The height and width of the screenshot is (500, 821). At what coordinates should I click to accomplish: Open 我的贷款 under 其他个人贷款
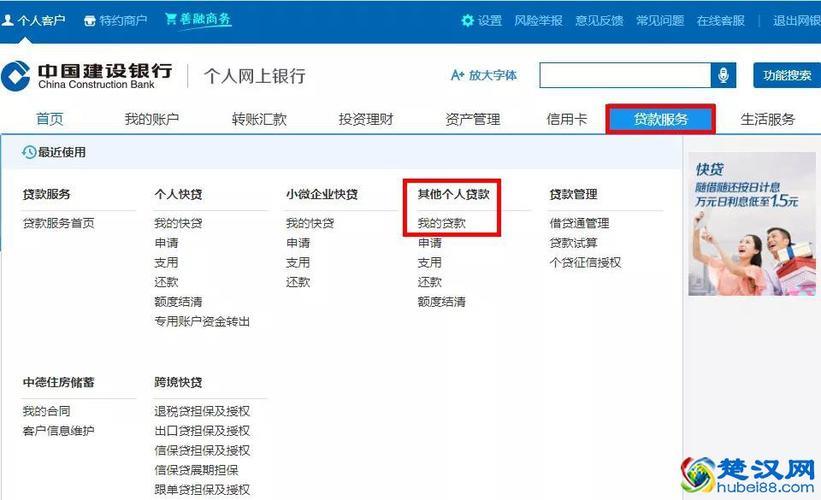441,223
